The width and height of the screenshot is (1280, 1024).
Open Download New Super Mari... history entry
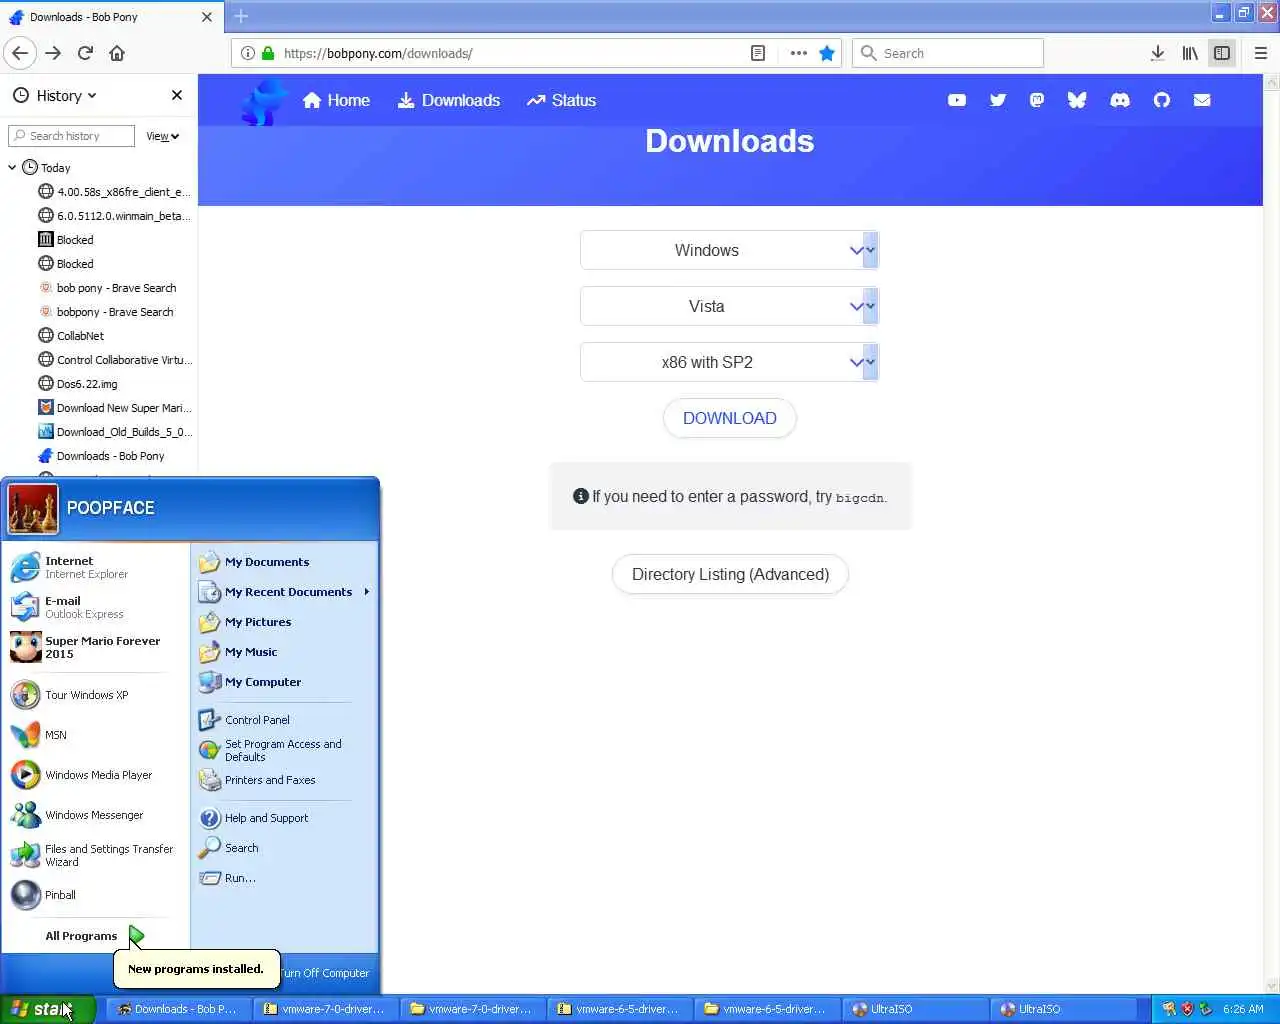tap(123, 408)
